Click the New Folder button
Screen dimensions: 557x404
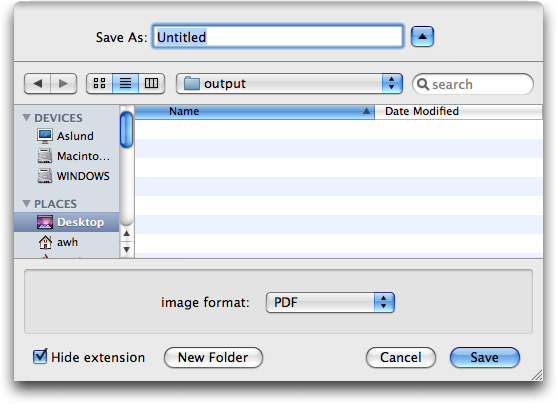(213, 357)
